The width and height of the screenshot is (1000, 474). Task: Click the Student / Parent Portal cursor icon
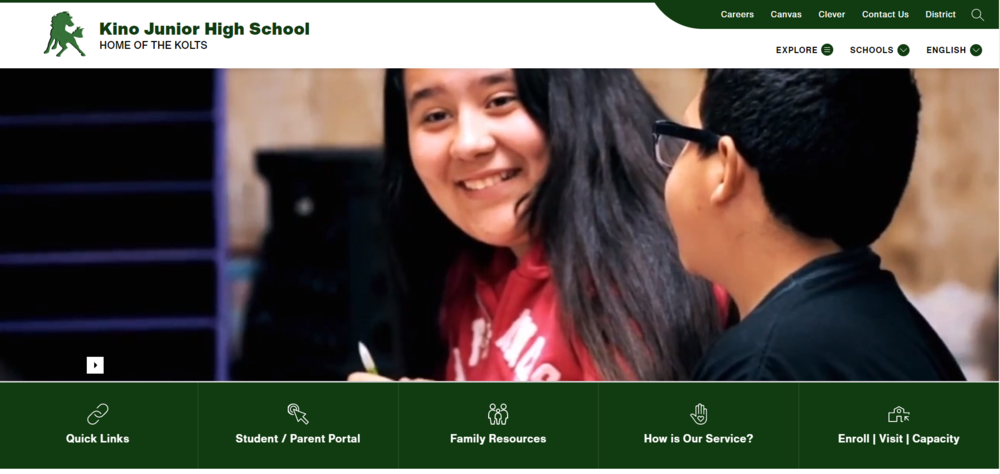[x=298, y=414]
